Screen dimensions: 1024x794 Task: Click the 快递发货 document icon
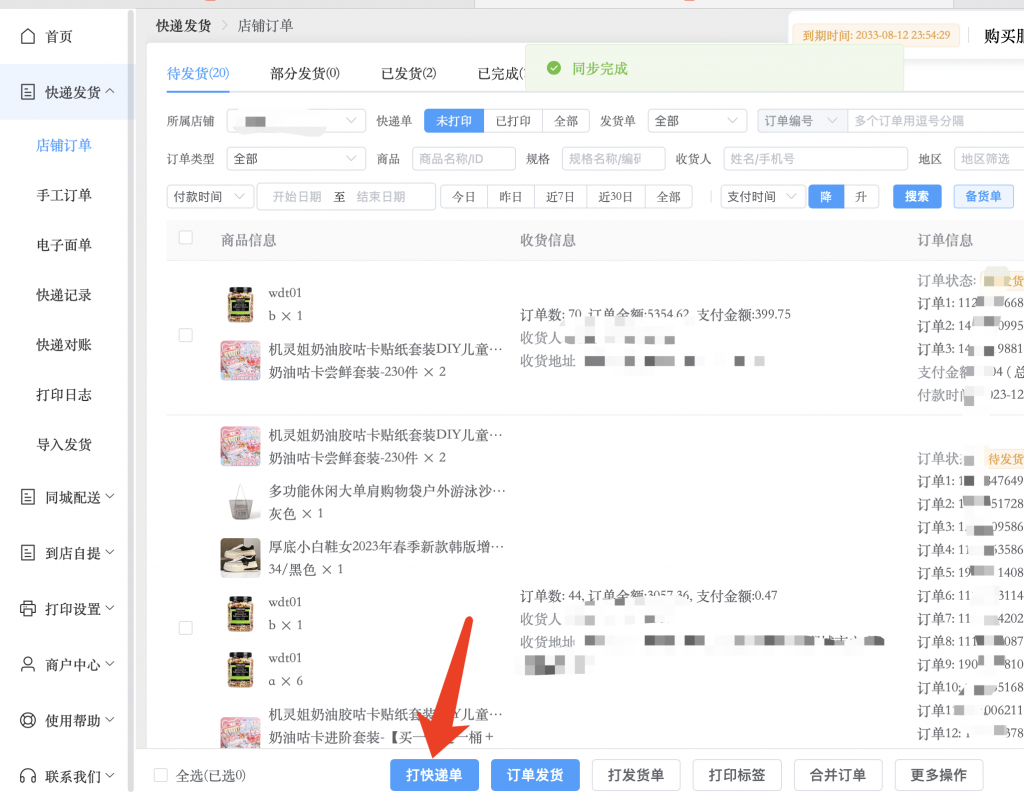(28, 92)
